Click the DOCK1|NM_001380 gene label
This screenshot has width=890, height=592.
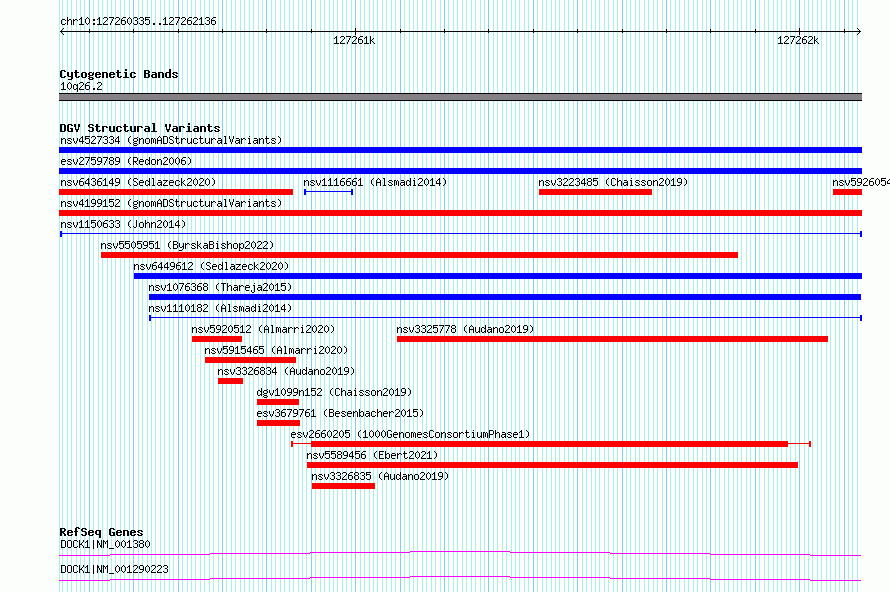[106, 544]
